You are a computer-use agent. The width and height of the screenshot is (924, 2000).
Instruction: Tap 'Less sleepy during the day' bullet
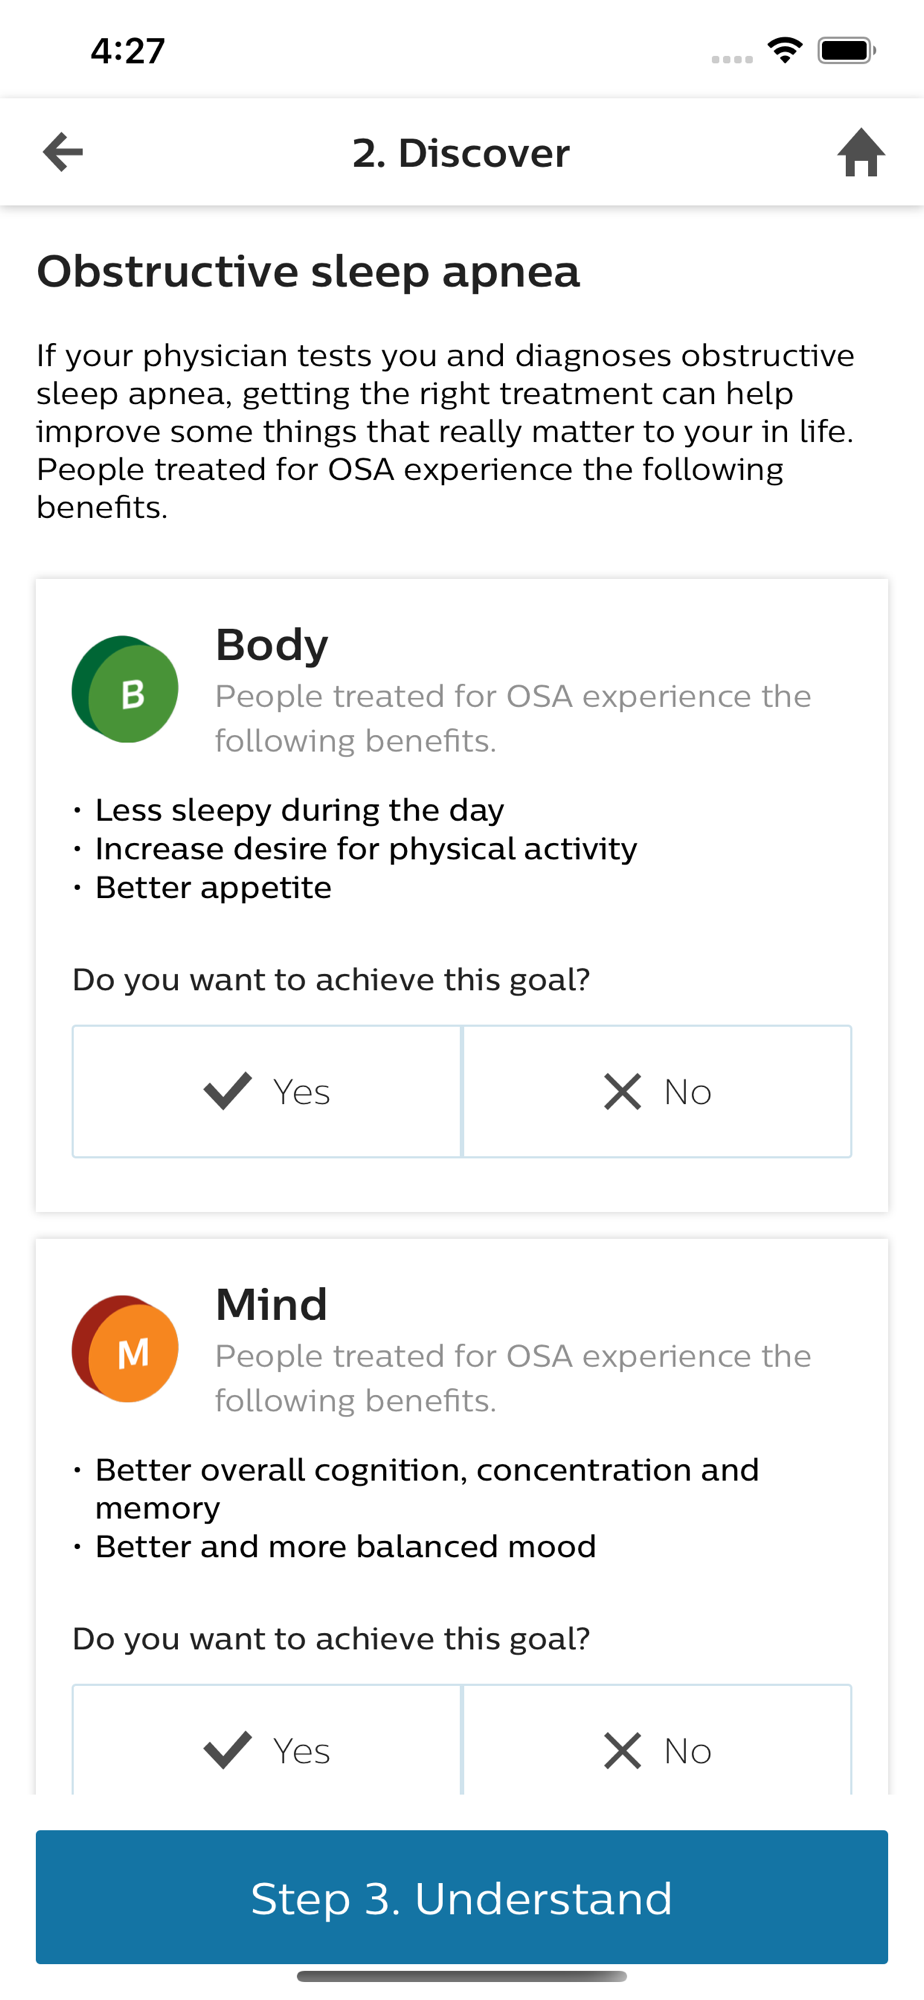(x=299, y=810)
